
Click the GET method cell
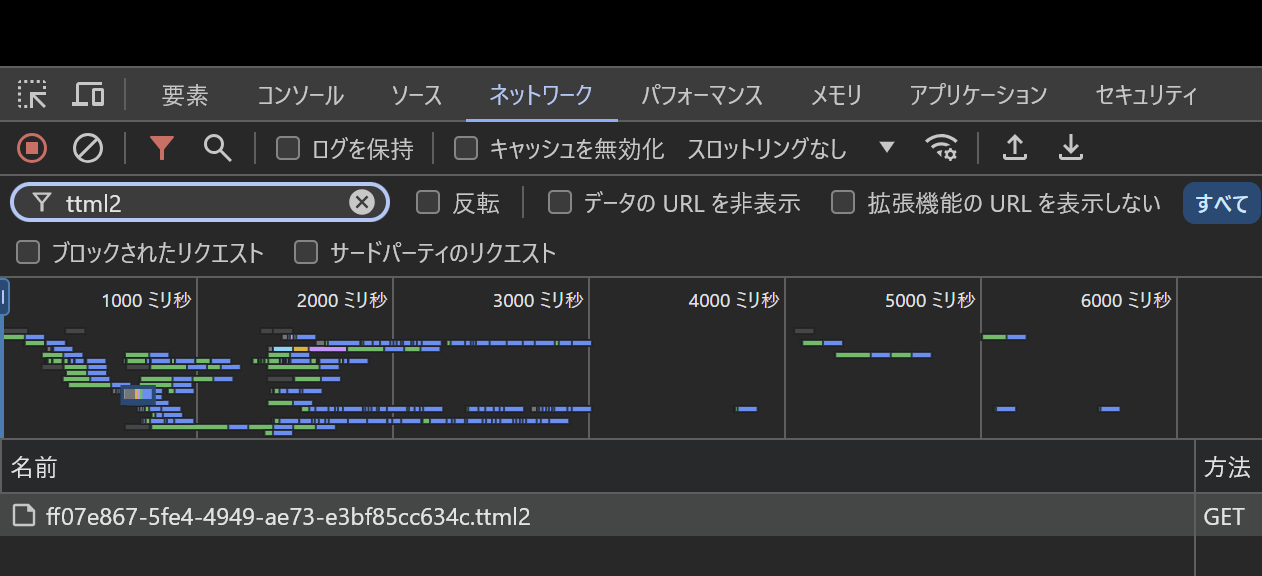point(1225,516)
